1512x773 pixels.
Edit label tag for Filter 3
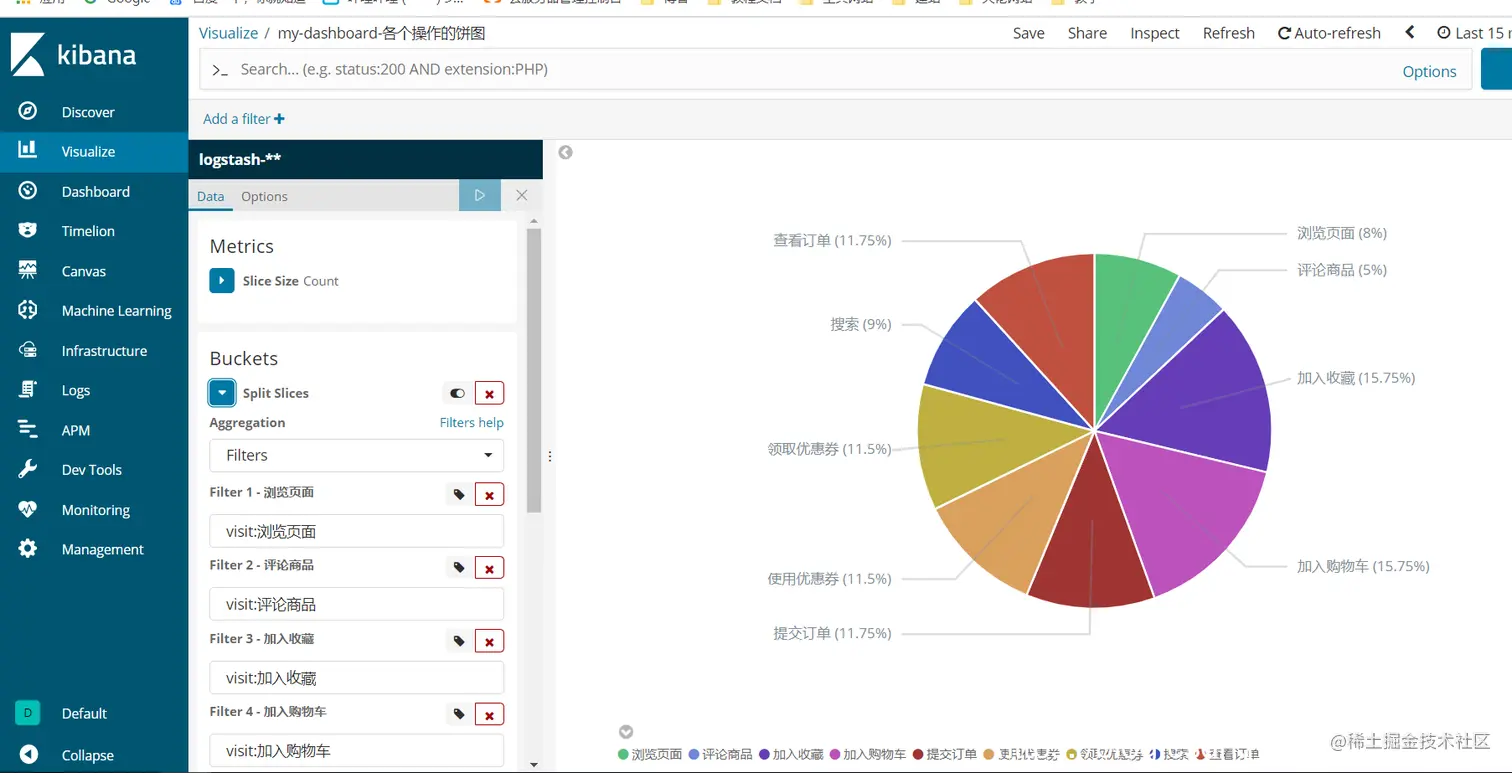tap(459, 641)
